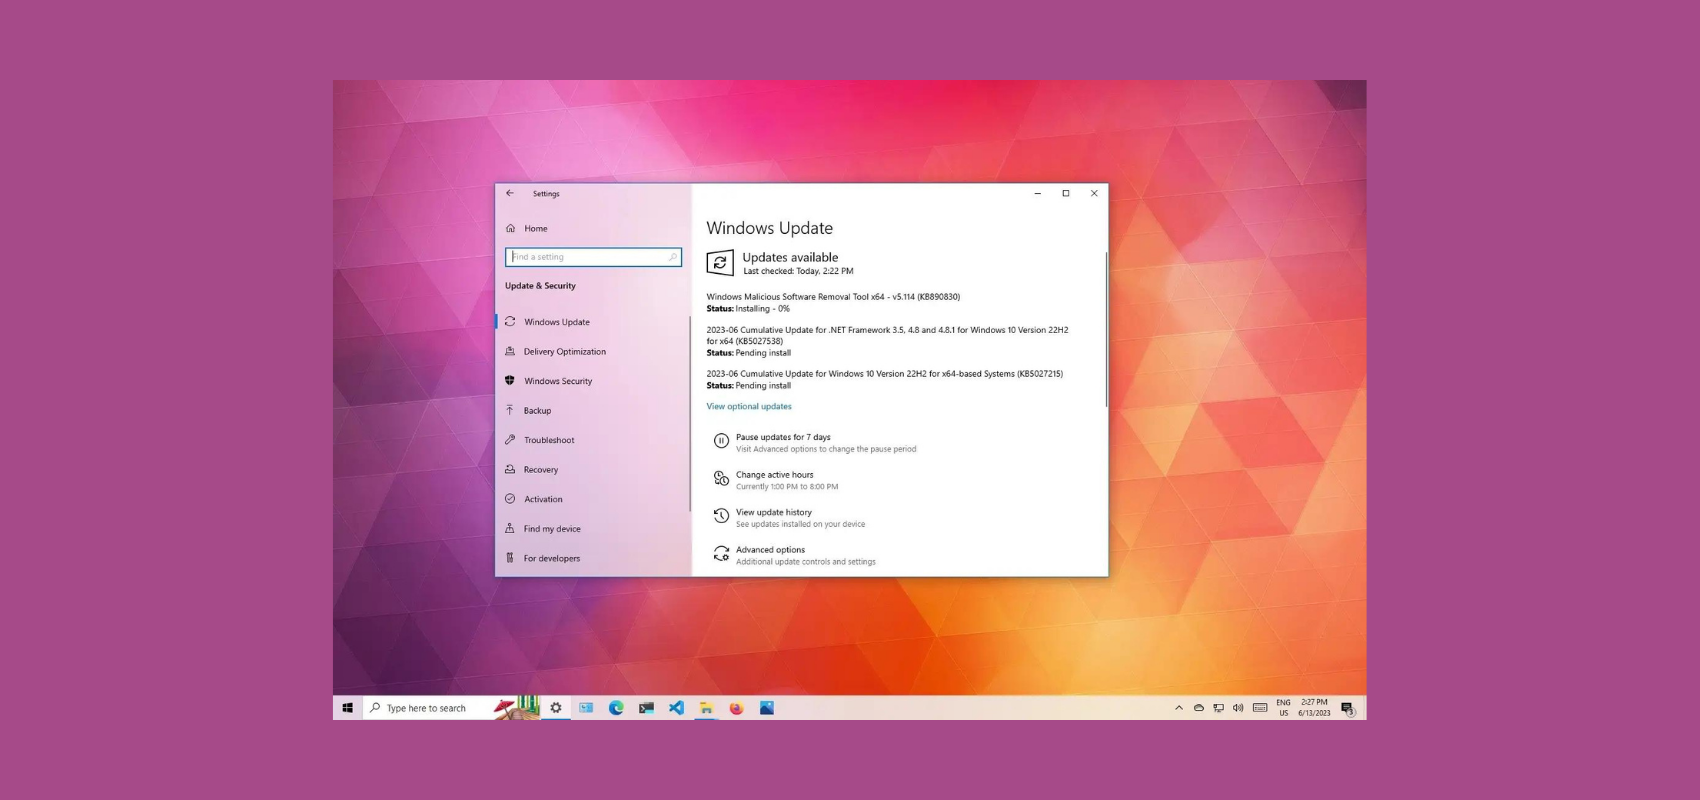The height and width of the screenshot is (800, 1700).
Task: Click the KB890830 Malicious Software Removal Tool entry
Action: click(833, 297)
